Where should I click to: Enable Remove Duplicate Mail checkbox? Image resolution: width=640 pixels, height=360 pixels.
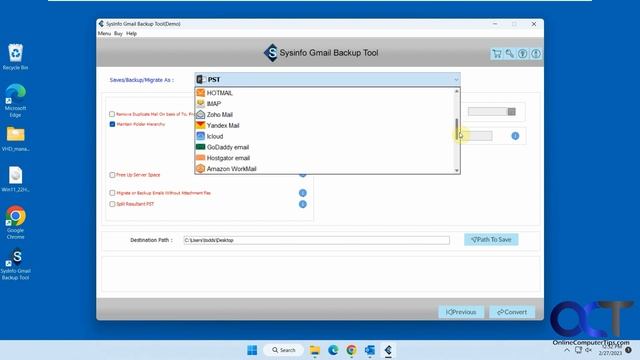pyautogui.click(x=112, y=114)
